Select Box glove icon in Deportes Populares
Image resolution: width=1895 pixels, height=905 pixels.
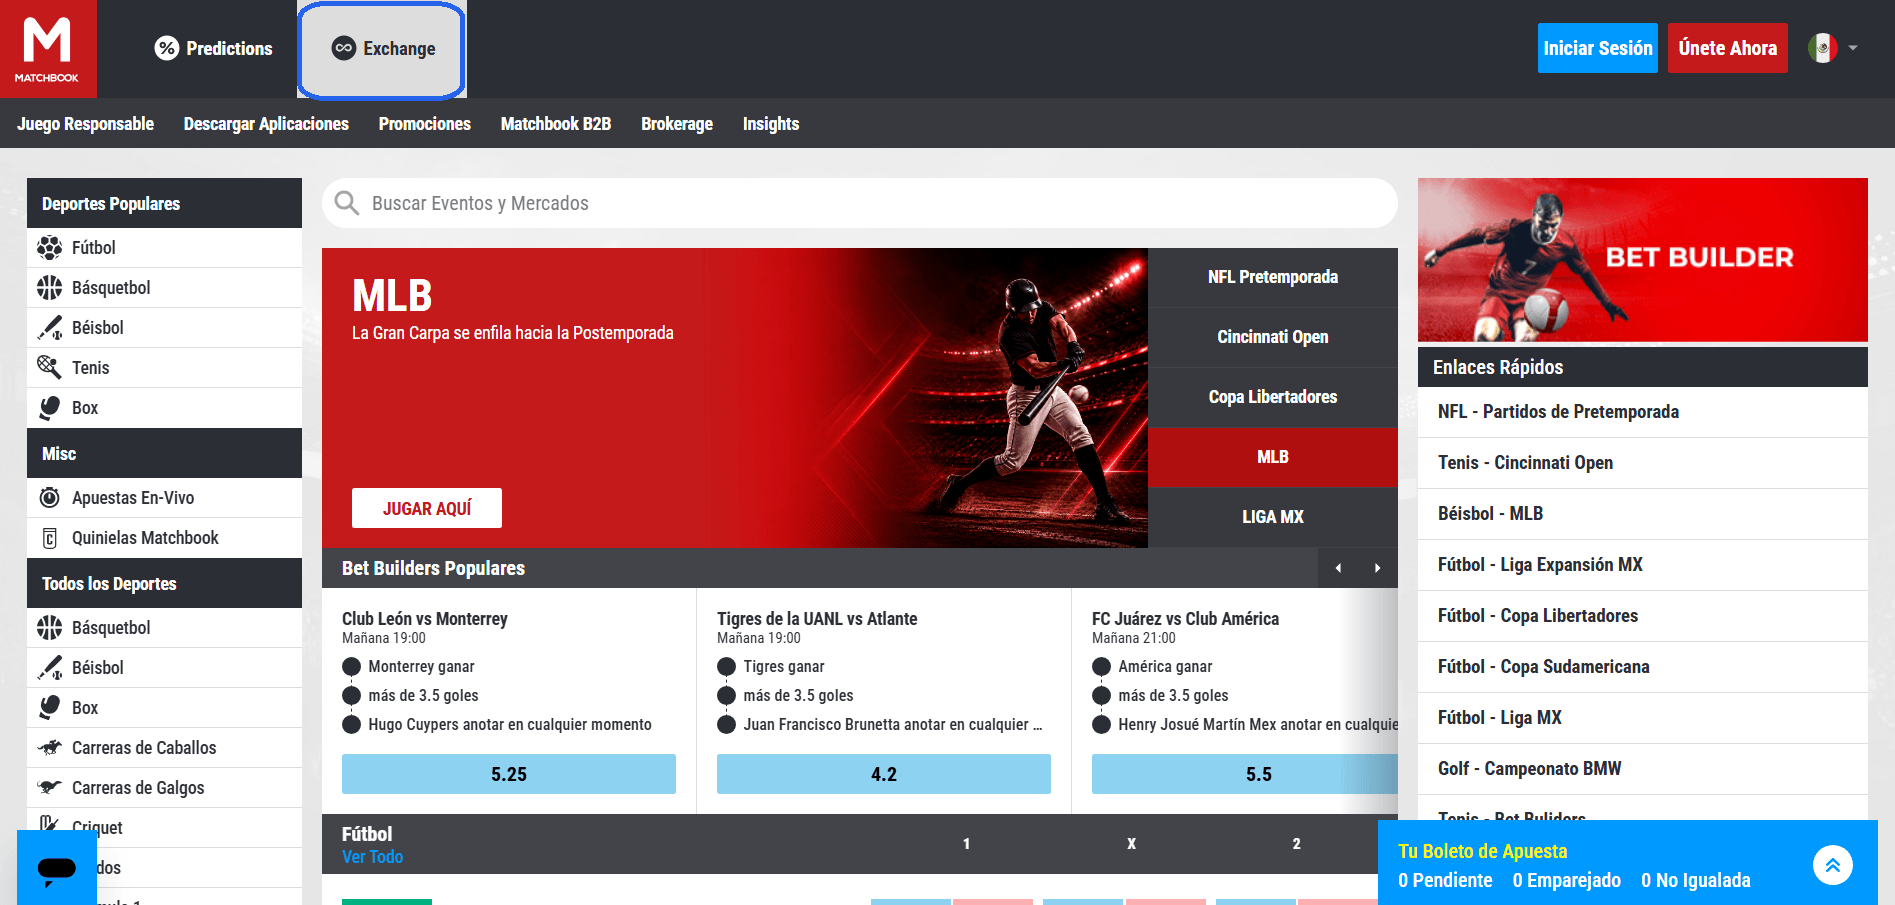point(49,407)
